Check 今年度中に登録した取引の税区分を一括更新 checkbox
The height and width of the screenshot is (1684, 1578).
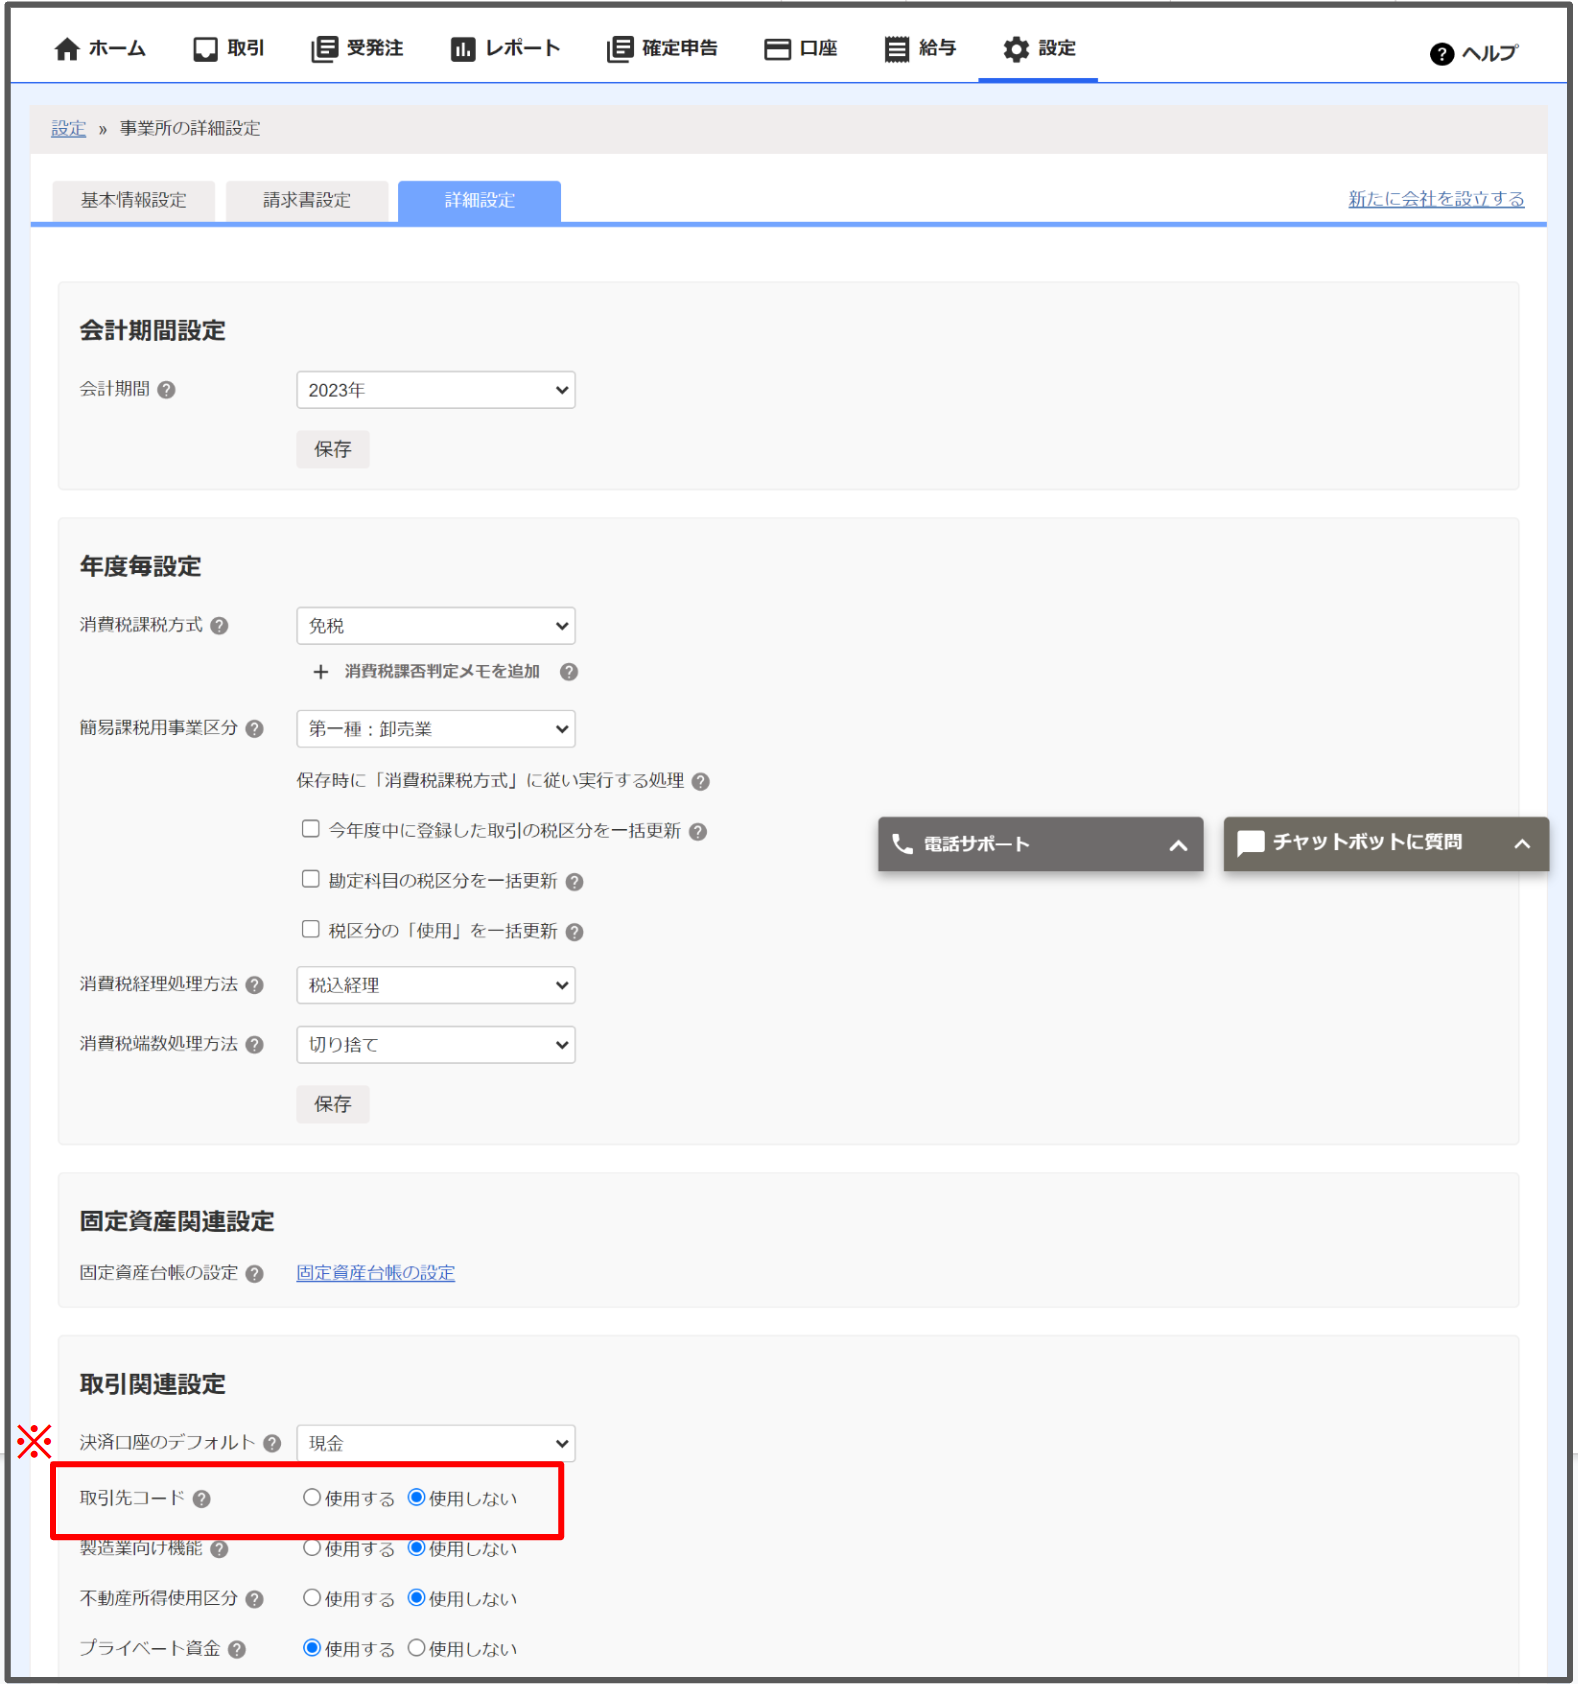click(311, 830)
